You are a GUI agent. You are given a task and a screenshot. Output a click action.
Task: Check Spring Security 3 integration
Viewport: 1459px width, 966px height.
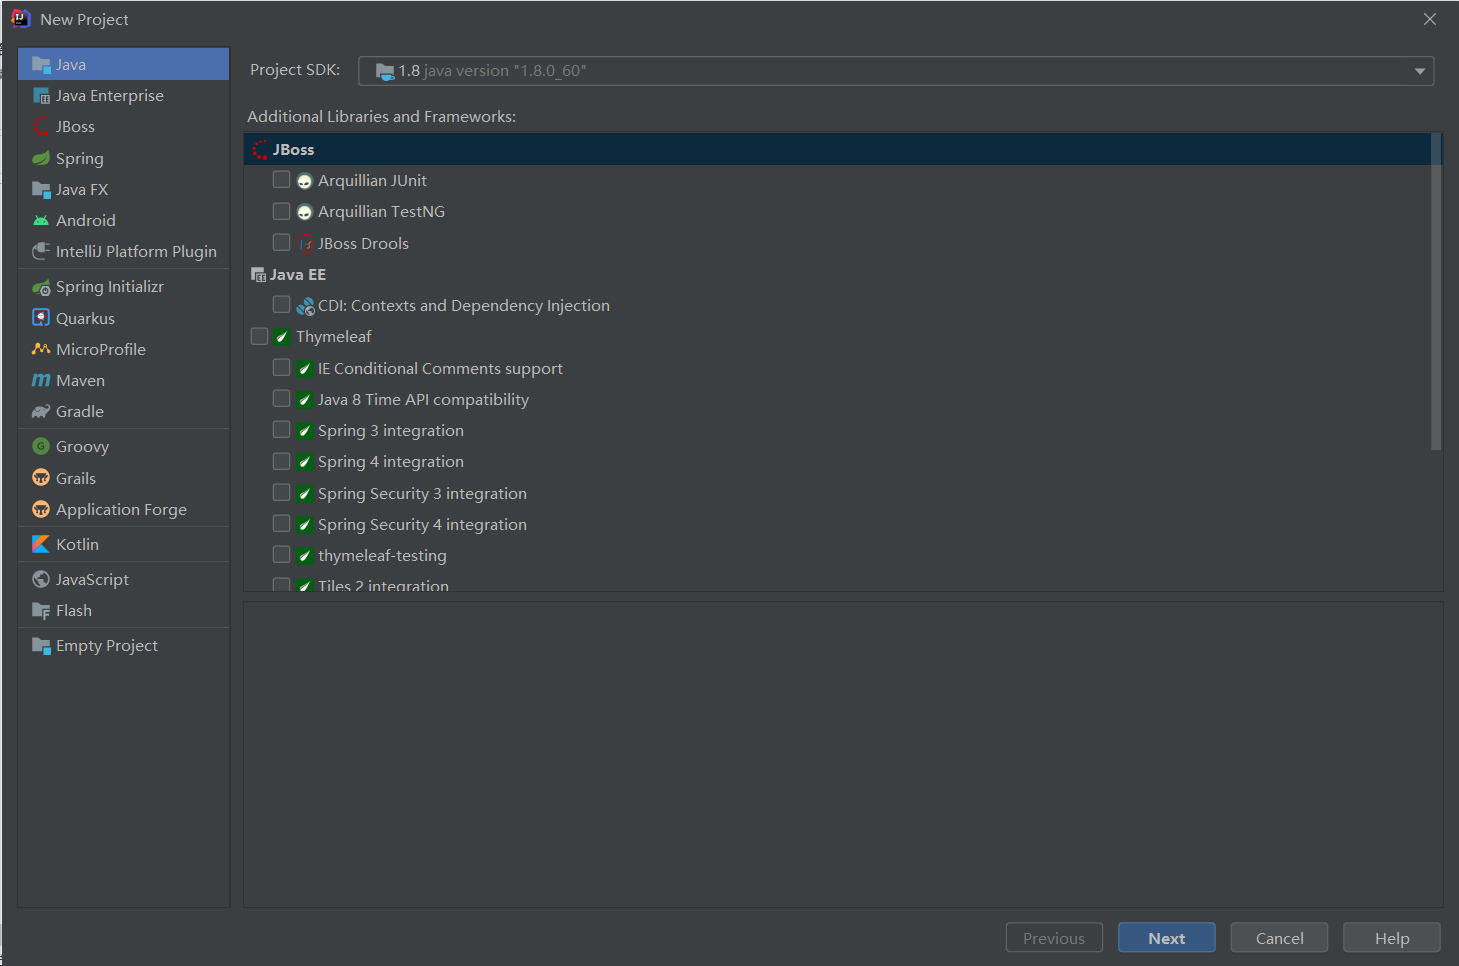[282, 493]
